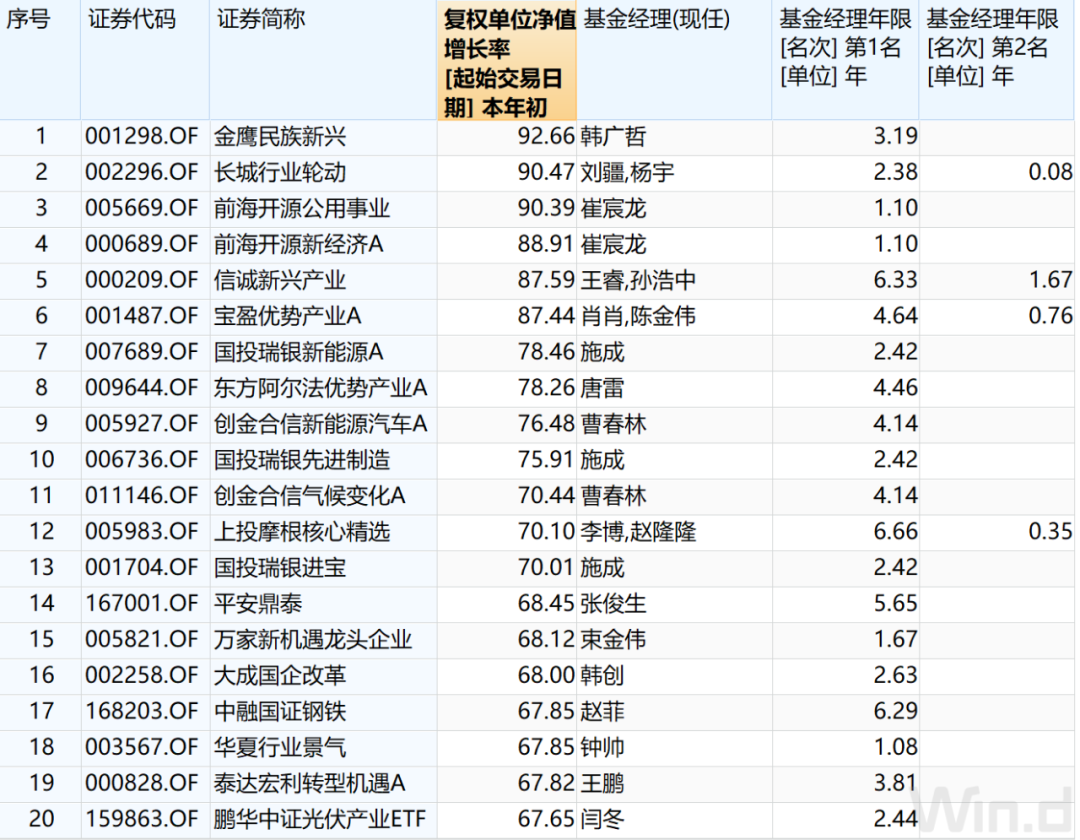Click growth value 75.91

tap(546, 459)
